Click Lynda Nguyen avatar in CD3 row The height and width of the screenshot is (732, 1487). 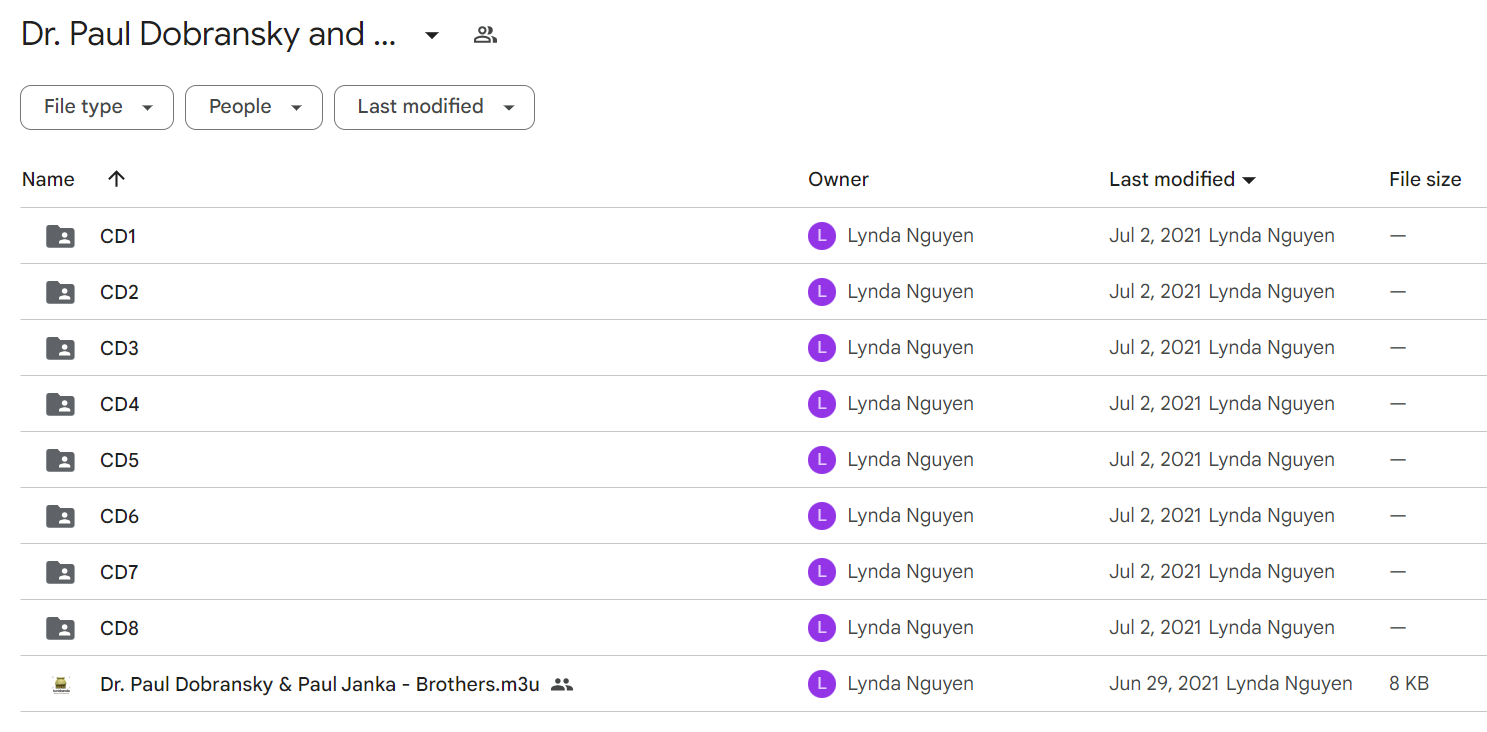pyautogui.click(x=822, y=348)
